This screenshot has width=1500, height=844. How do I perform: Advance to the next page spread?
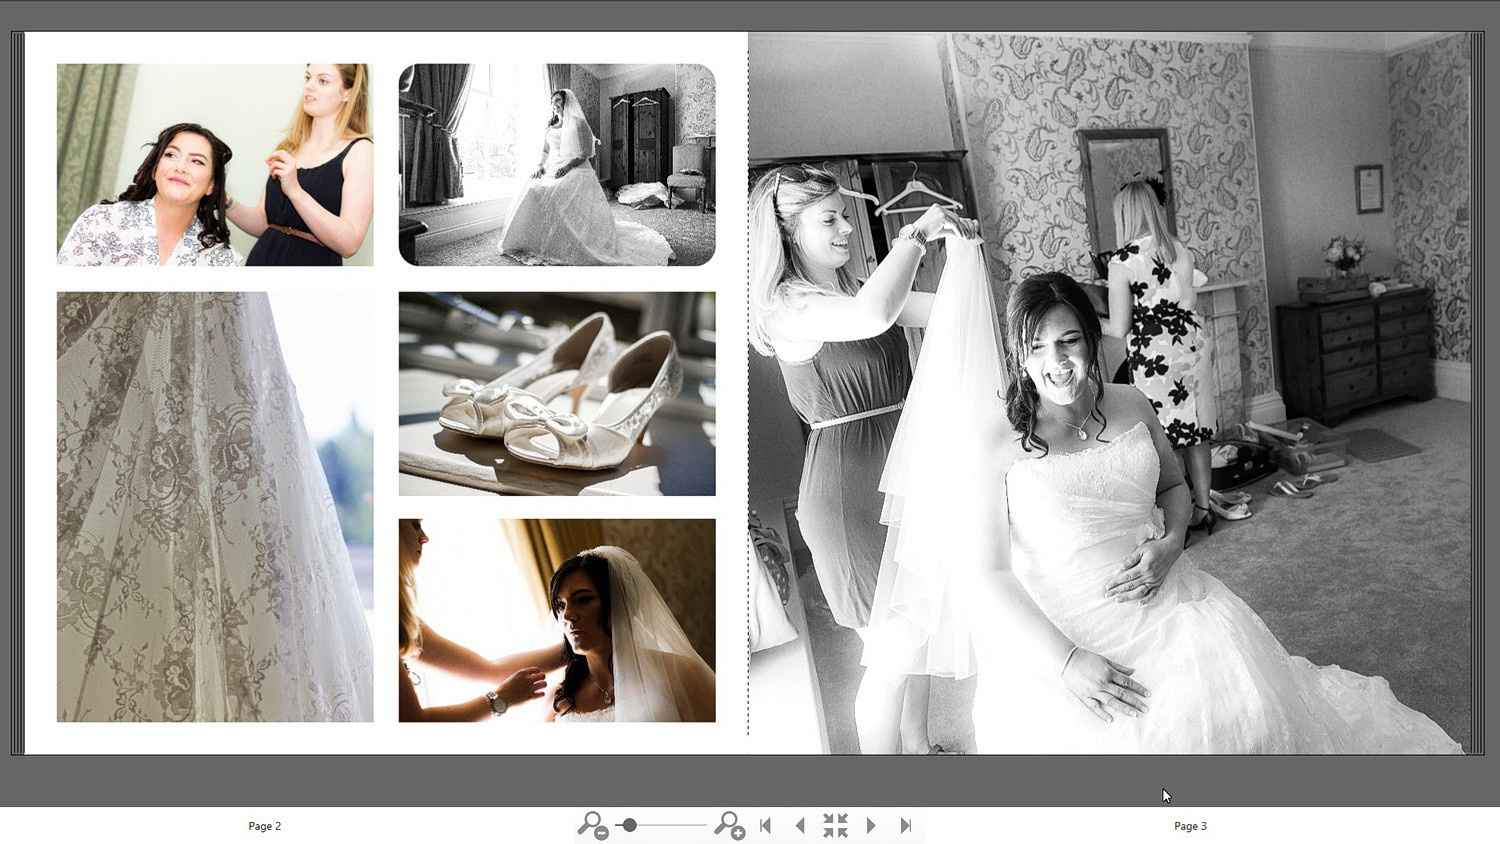pyautogui.click(x=871, y=825)
